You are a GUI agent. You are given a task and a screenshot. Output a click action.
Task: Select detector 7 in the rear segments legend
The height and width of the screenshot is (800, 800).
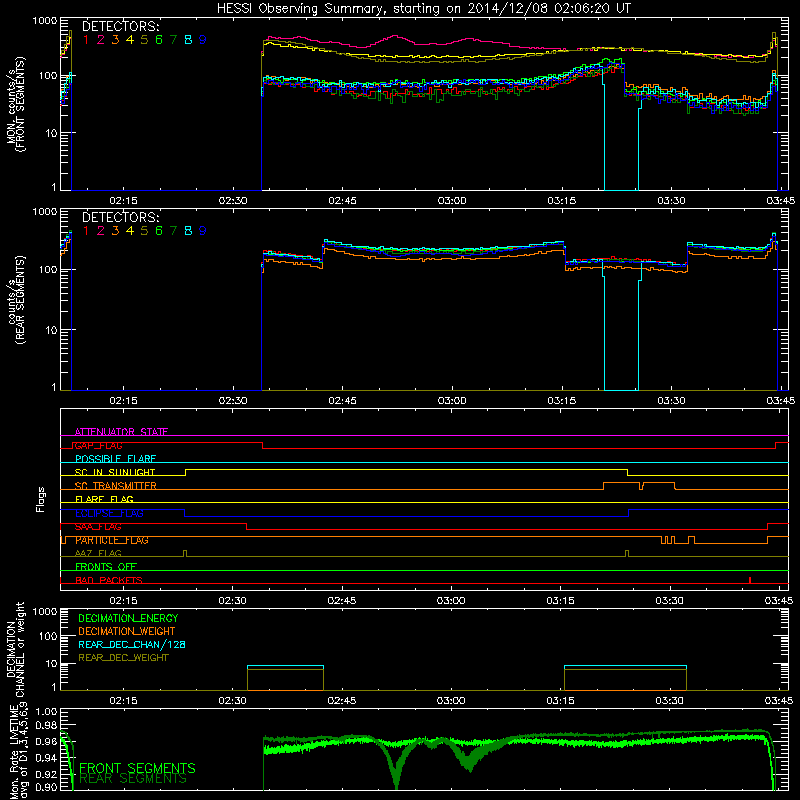[x=173, y=231]
